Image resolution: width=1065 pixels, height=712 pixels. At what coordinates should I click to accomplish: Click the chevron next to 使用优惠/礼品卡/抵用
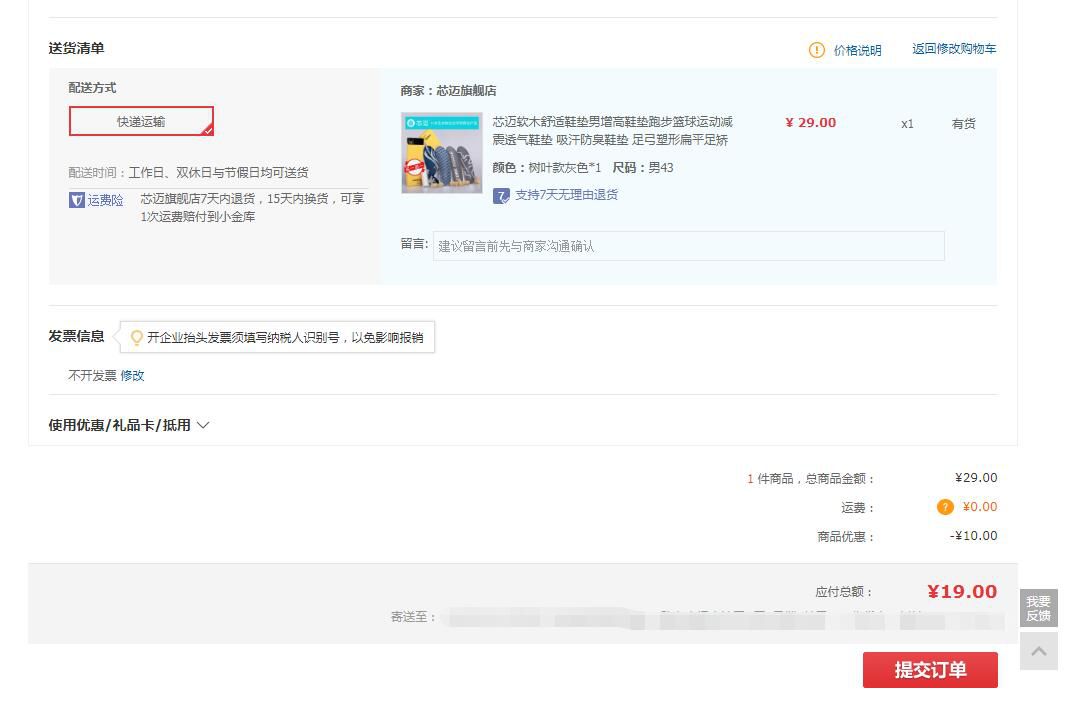203,425
